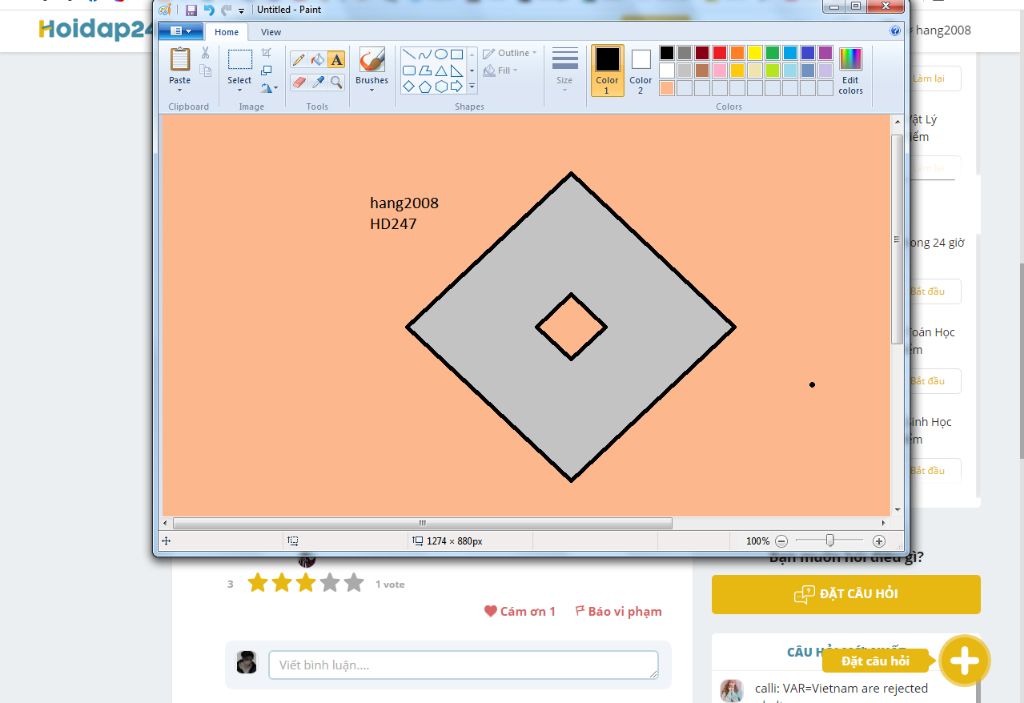Screen dimensions: 1024x703
Task: Click the zoom in plus button
Action: (x=879, y=541)
